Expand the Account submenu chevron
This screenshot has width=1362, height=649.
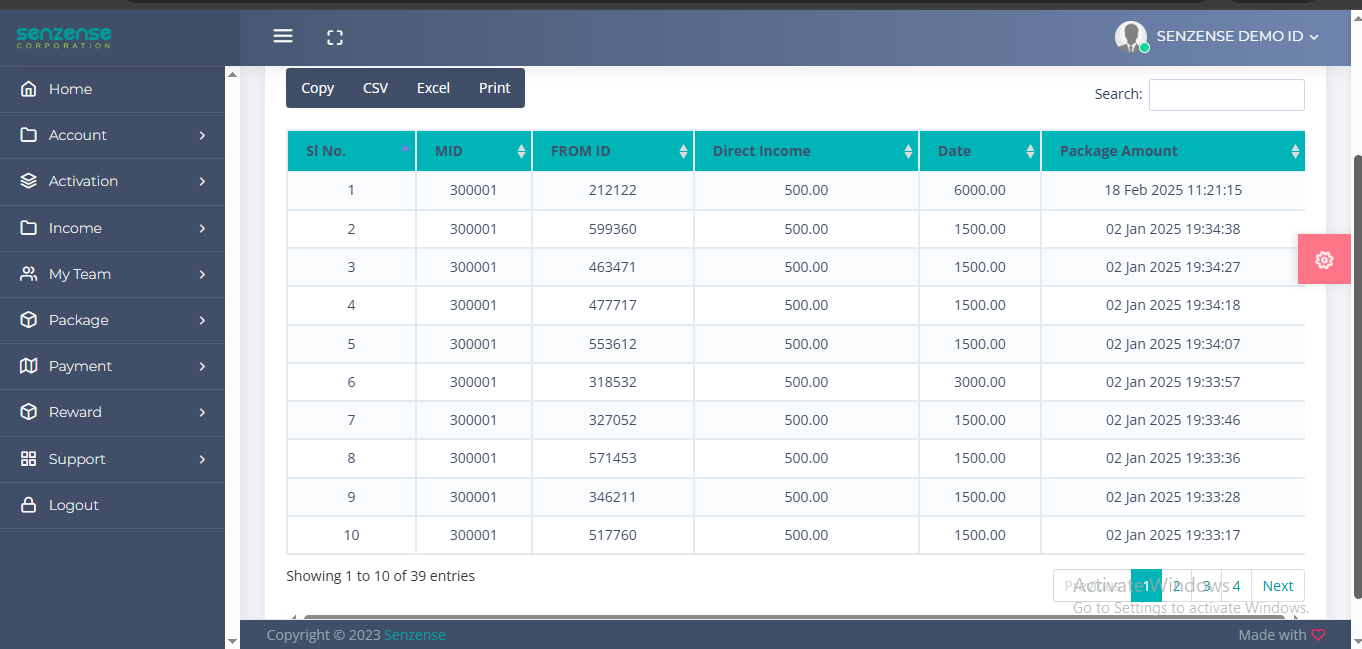pyautogui.click(x=202, y=135)
